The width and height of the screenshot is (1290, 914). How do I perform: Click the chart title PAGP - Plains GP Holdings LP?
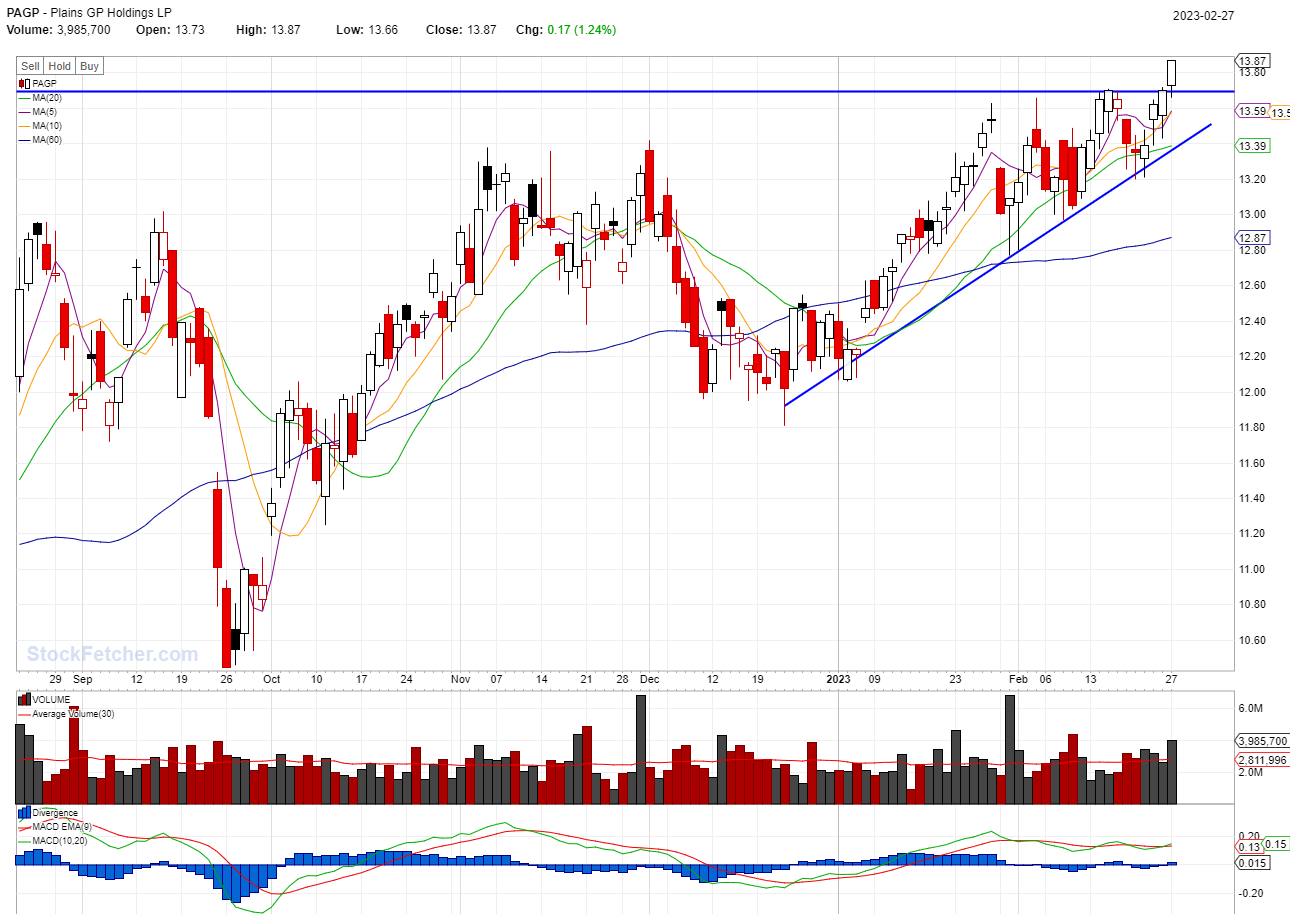coord(90,14)
